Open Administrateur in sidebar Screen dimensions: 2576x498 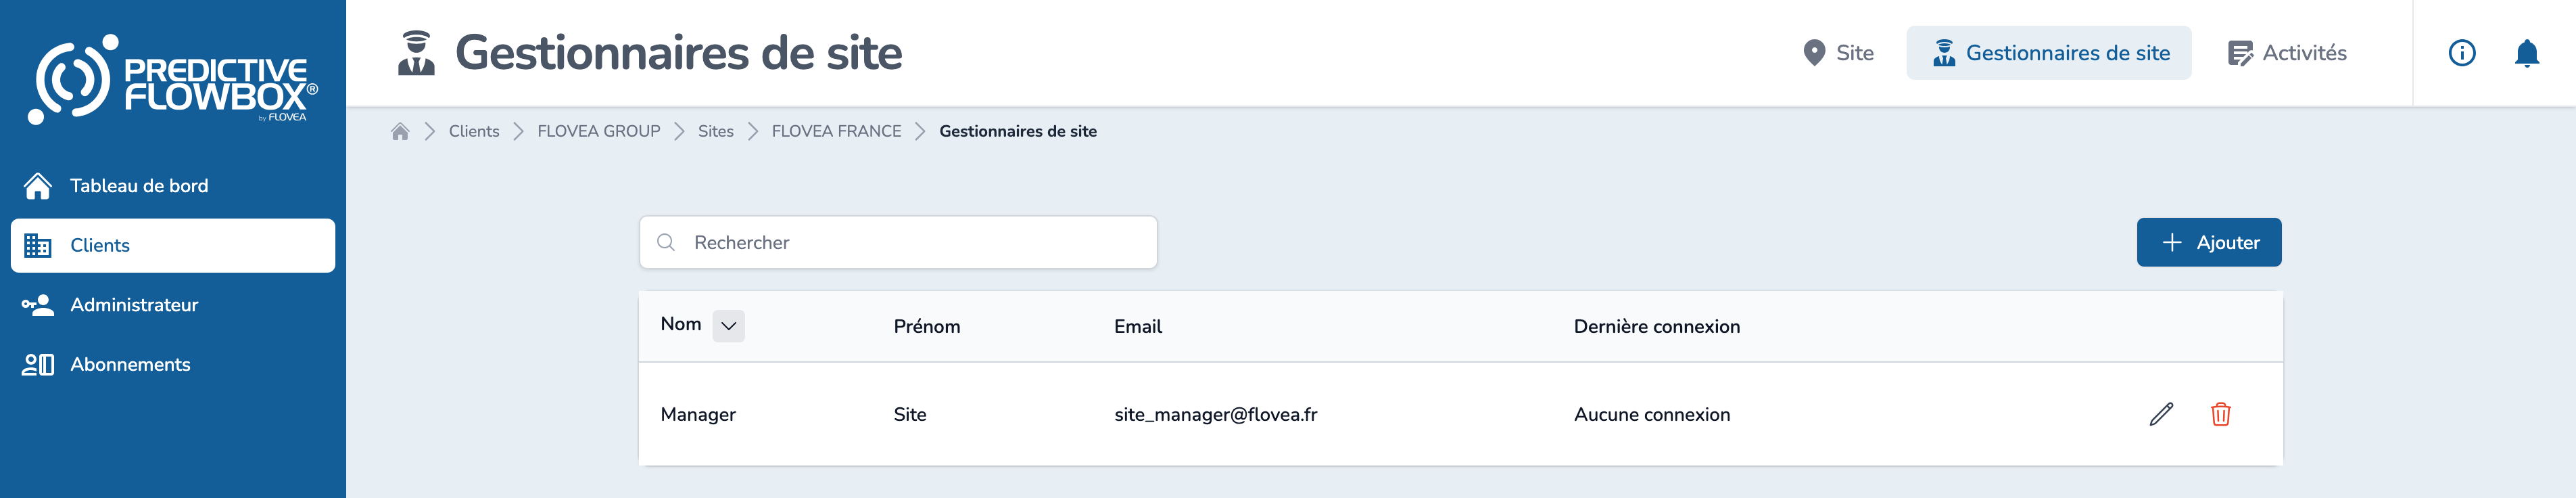[x=134, y=305]
